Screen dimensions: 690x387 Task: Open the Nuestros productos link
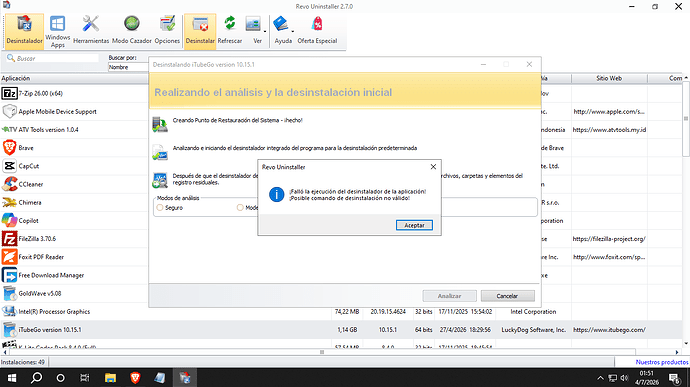tap(662, 362)
